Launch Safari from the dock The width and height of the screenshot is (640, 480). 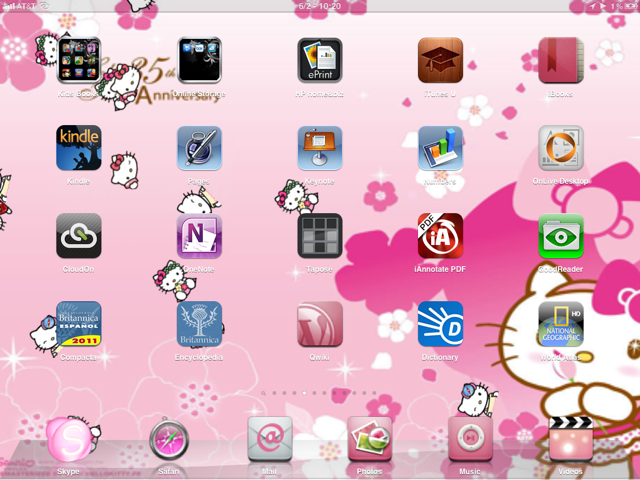tap(169, 439)
